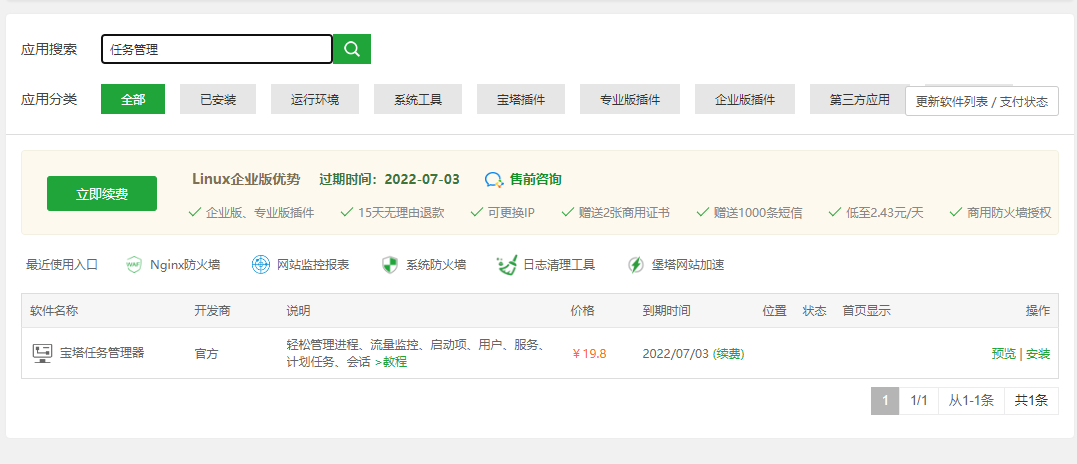Click the (续费) renew link
1077x464 pixels.
(729, 353)
